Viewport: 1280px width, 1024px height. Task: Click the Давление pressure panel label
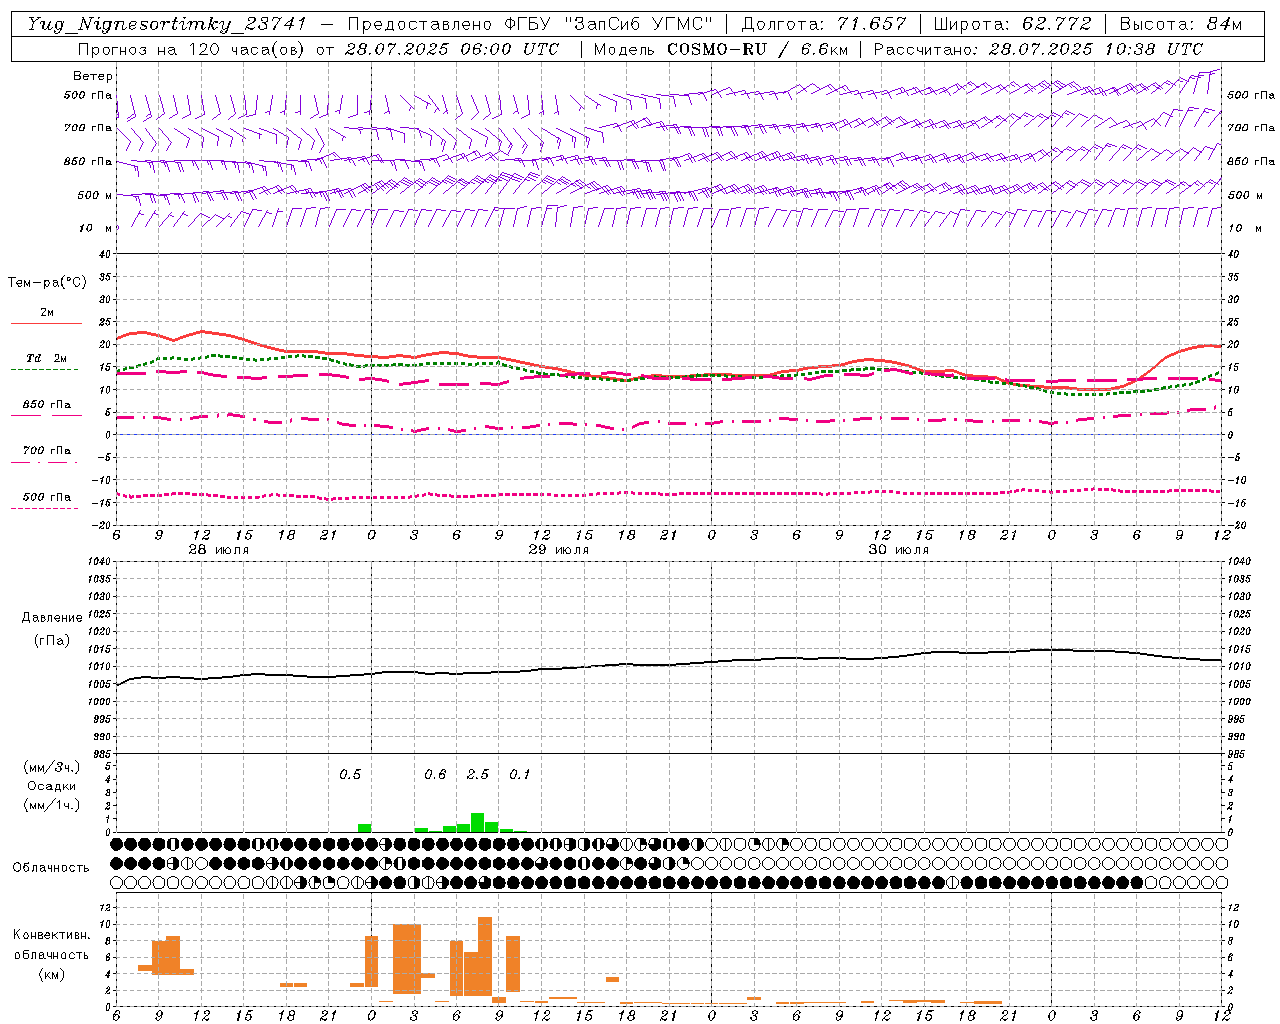(x=52, y=618)
